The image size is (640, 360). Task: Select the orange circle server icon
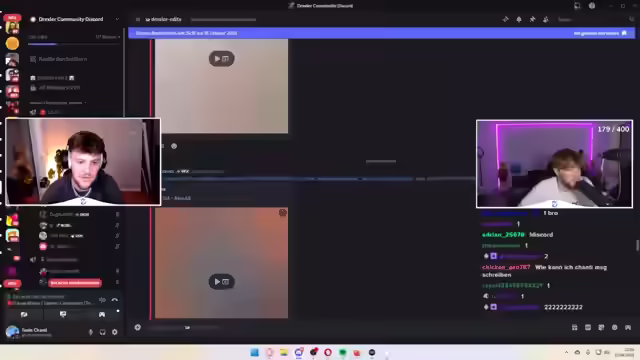tap(12, 43)
